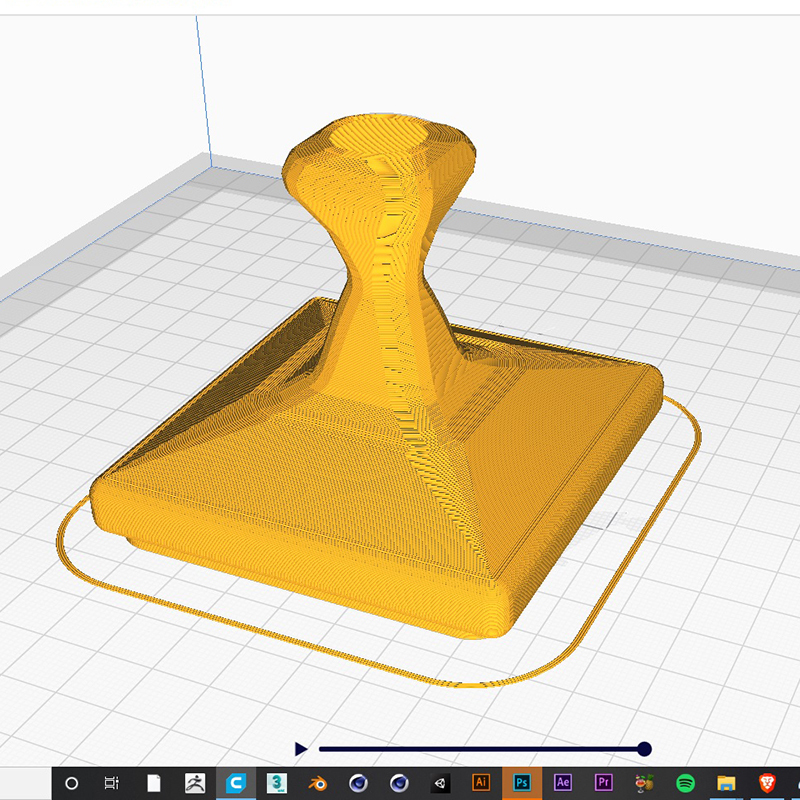This screenshot has height=800, width=800.
Task: Play the layer preview animation
Action: (x=302, y=747)
